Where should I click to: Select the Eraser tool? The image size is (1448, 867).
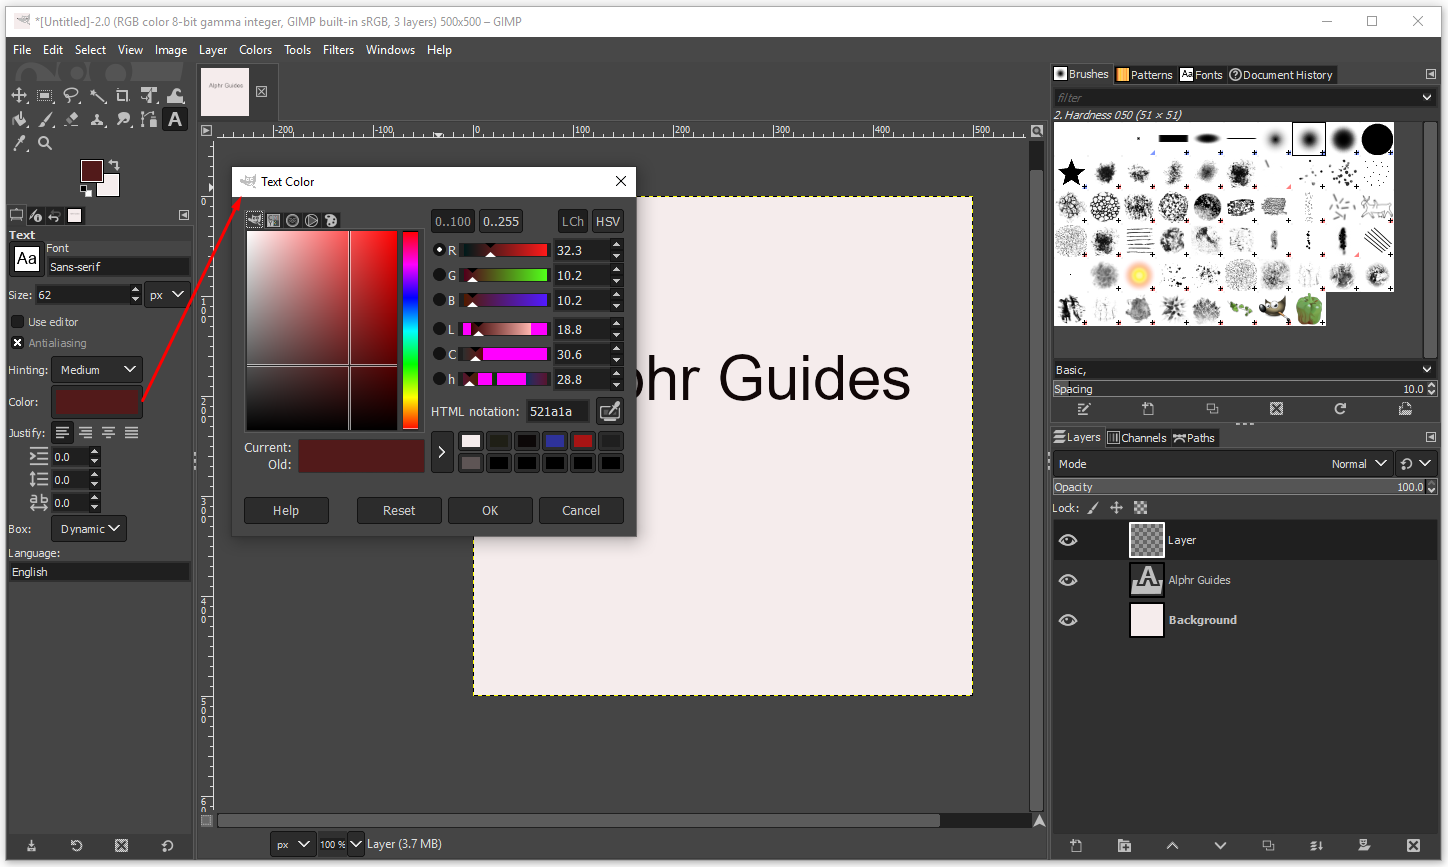point(72,120)
